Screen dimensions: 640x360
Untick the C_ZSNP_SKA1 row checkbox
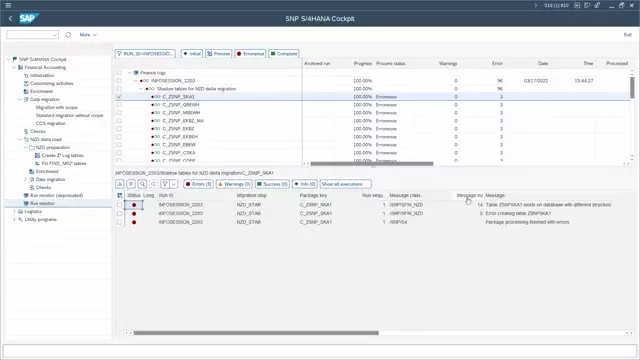(x=119, y=97)
